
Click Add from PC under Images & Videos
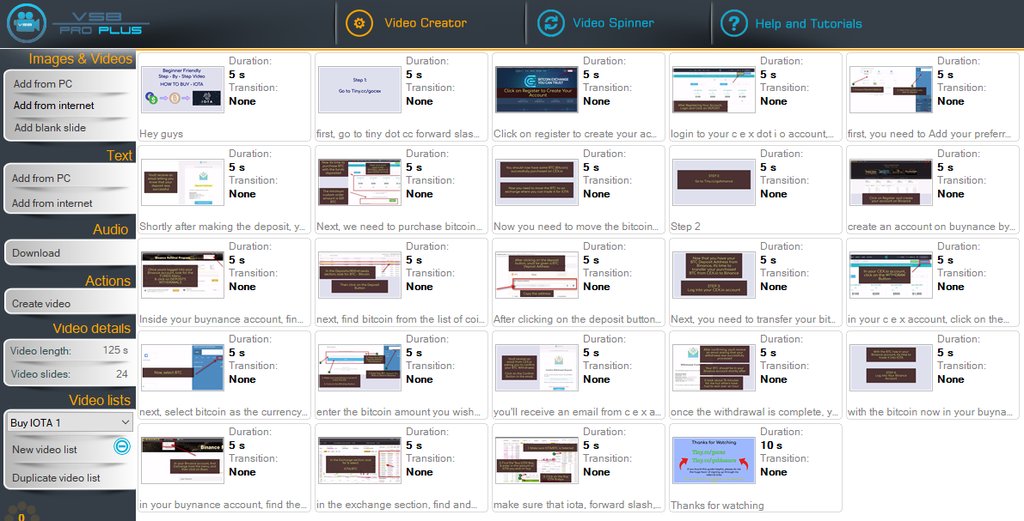(43, 84)
